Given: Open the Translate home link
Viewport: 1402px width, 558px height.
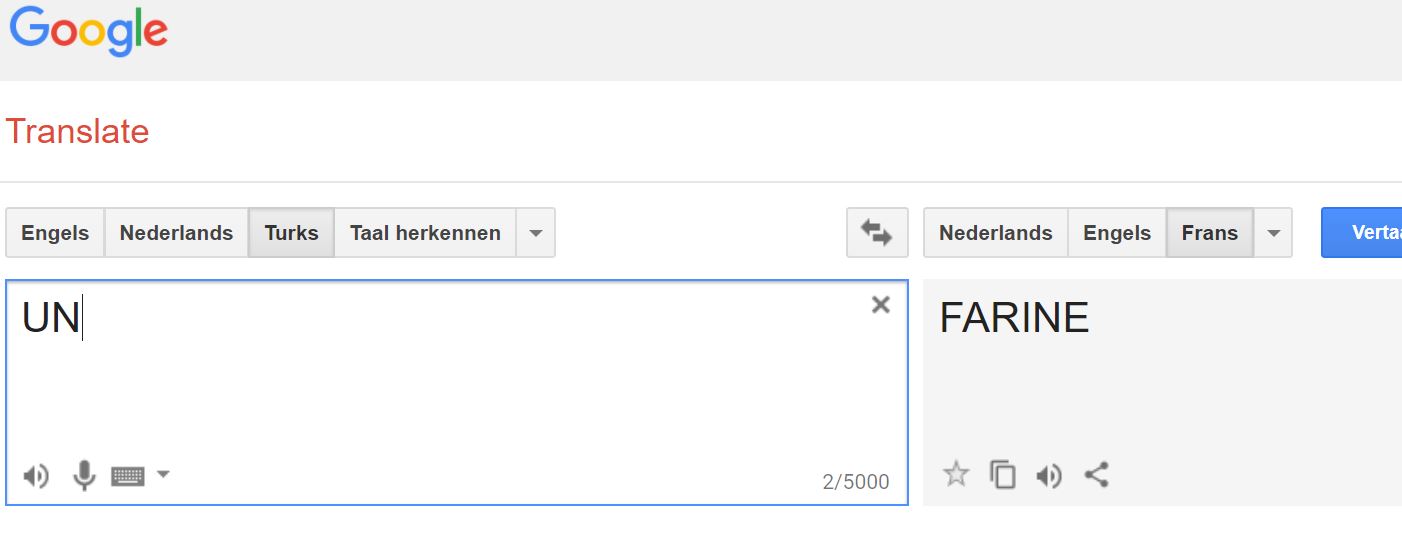Looking at the screenshot, I should tap(77, 131).
